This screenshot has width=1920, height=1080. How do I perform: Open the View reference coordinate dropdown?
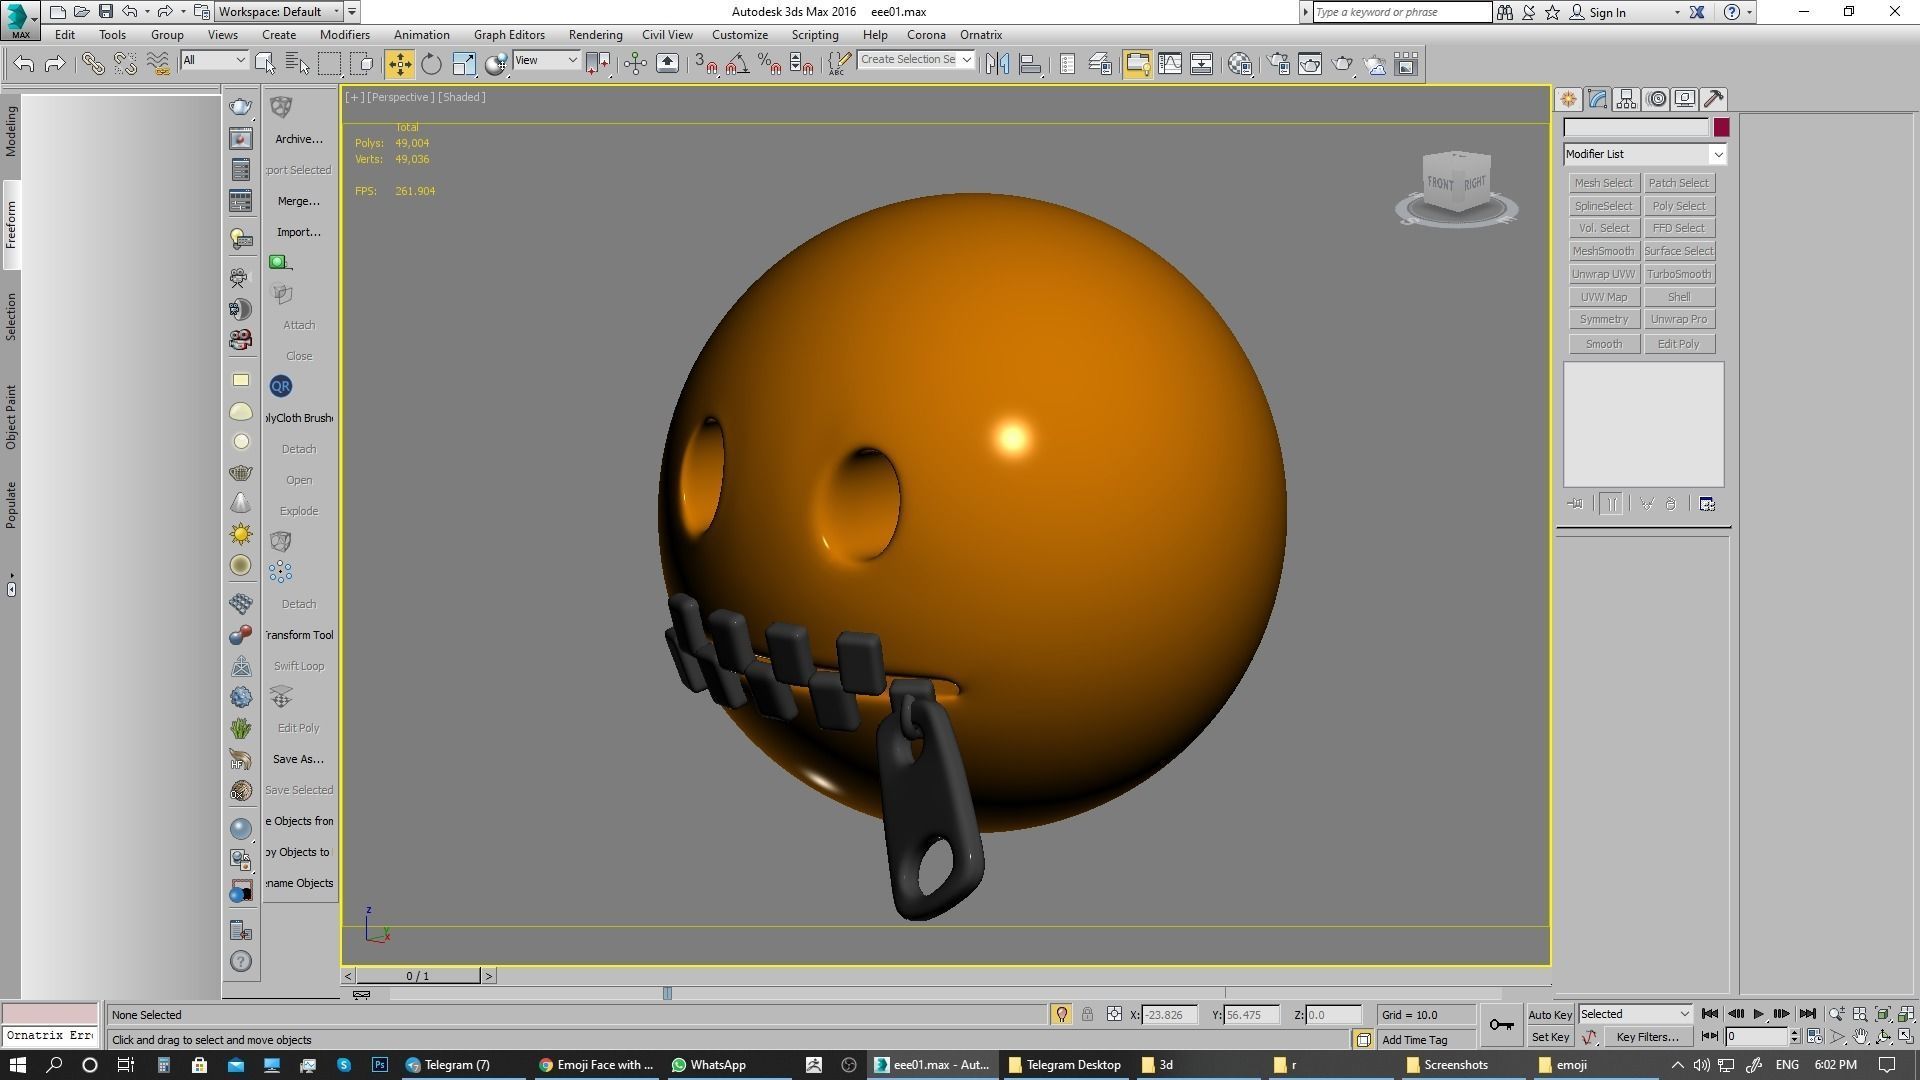pyautogui.click(x=546, y=60)
